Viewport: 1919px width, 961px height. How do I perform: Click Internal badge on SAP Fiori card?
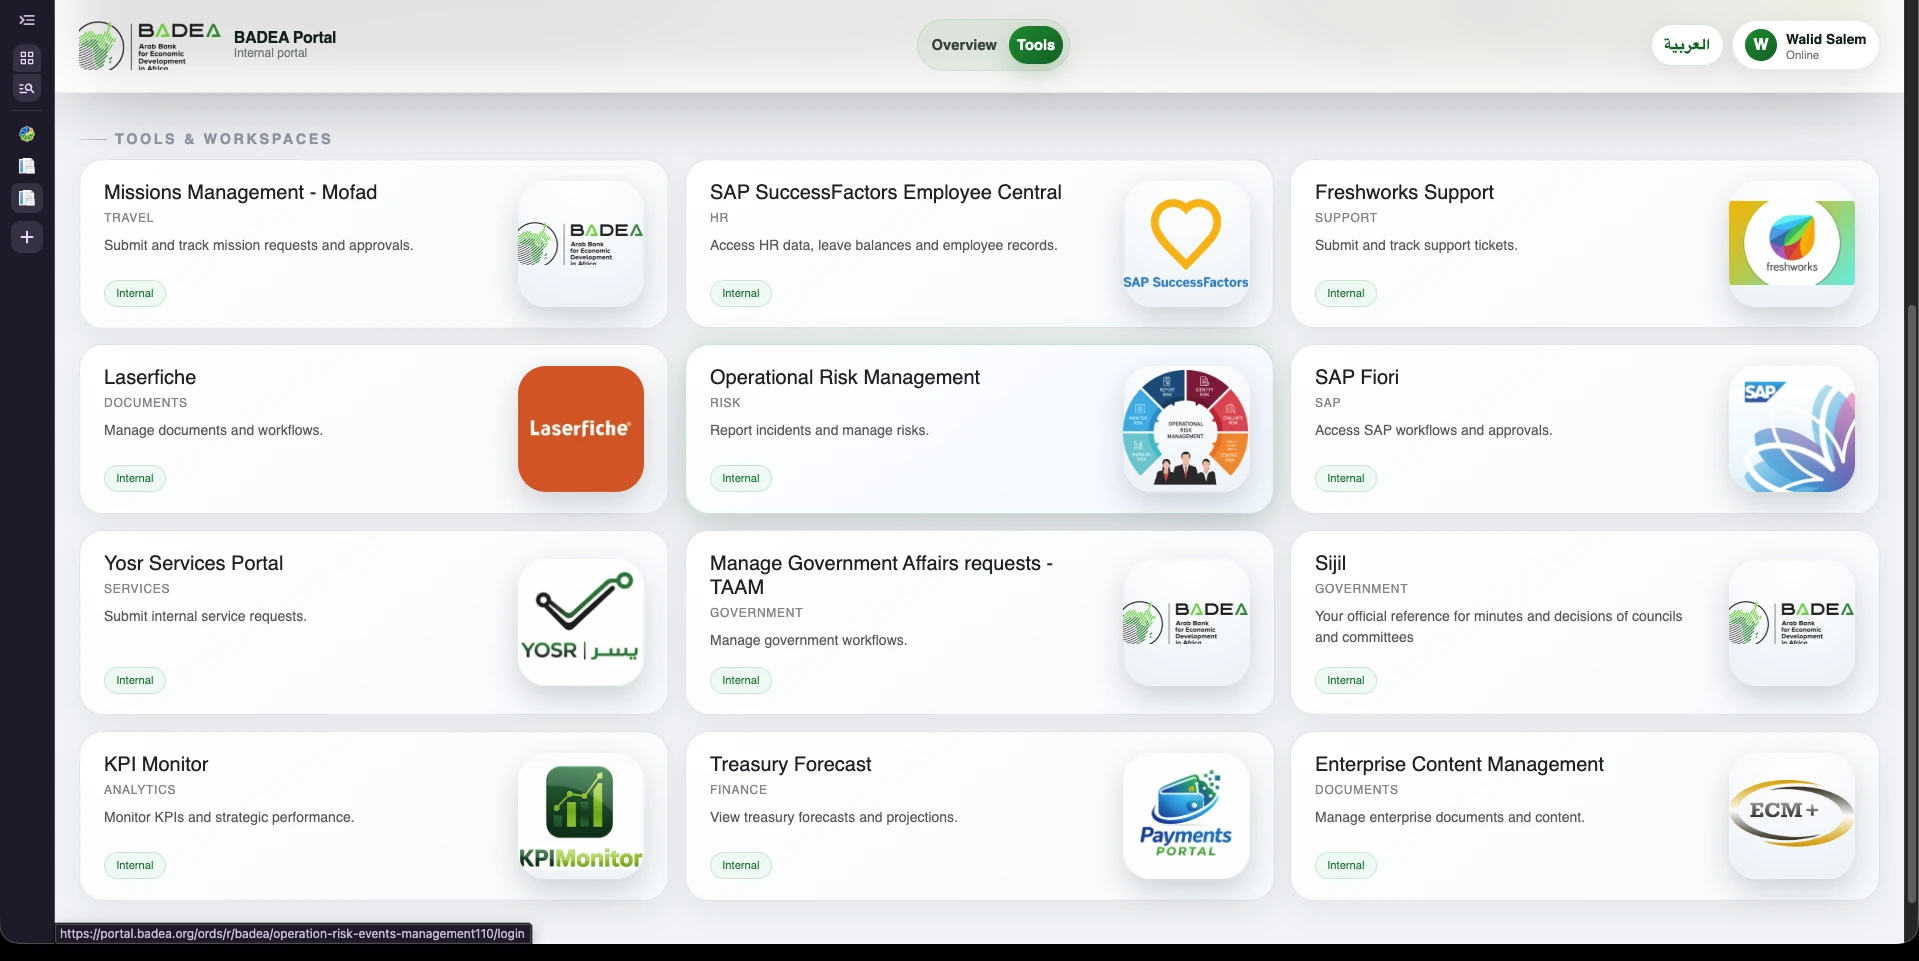(x=1346, y=478)
